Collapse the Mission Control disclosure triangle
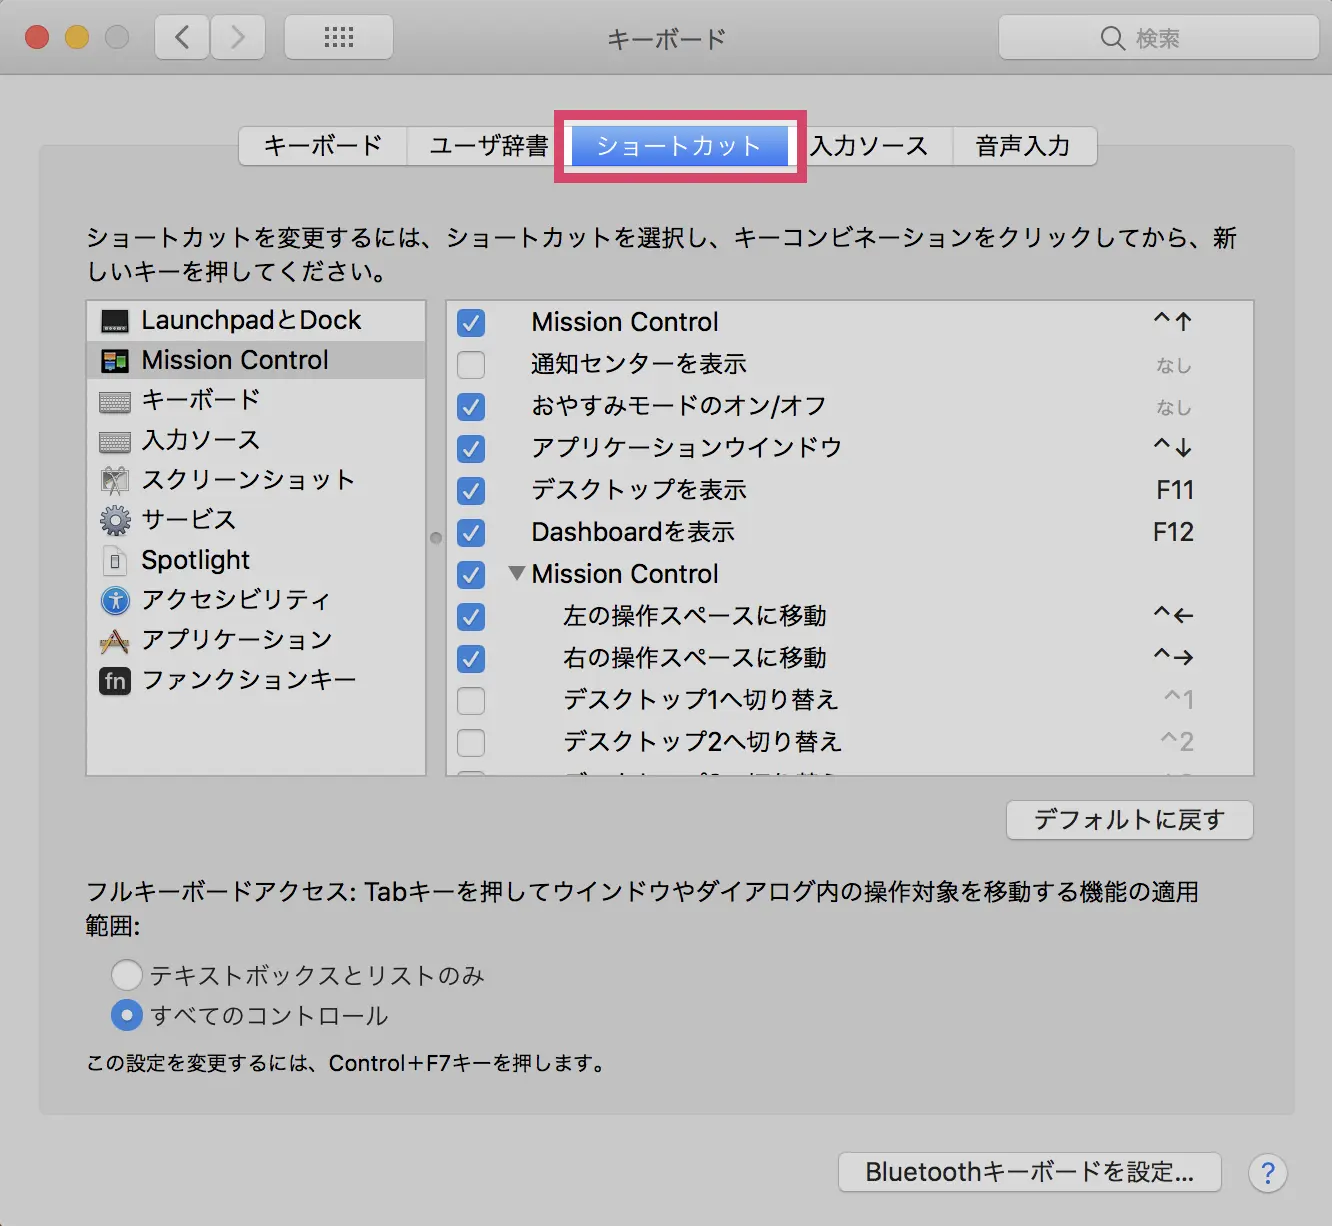The width and height of the screenshot is (1332, 1226). pos(516,574)
